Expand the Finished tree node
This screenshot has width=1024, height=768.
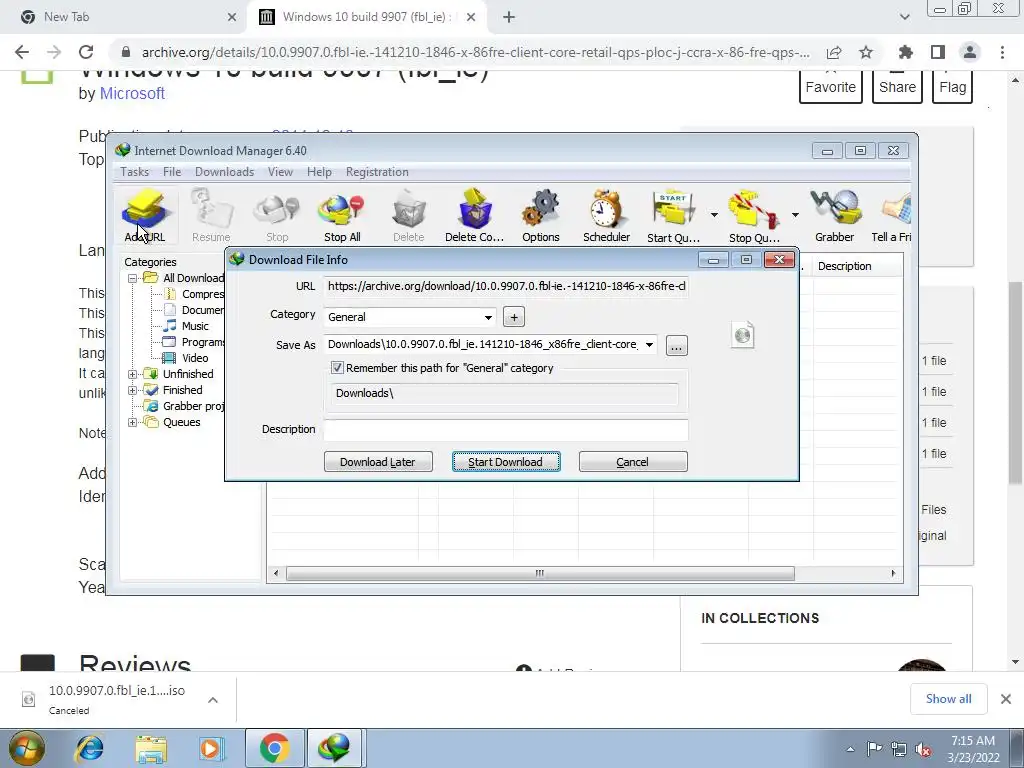click(x=133, y=391)
